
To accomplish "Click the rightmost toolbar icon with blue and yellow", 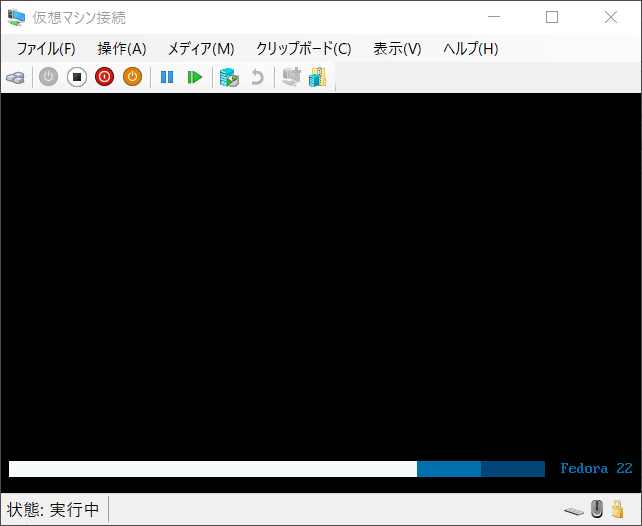I will point(318,77).
